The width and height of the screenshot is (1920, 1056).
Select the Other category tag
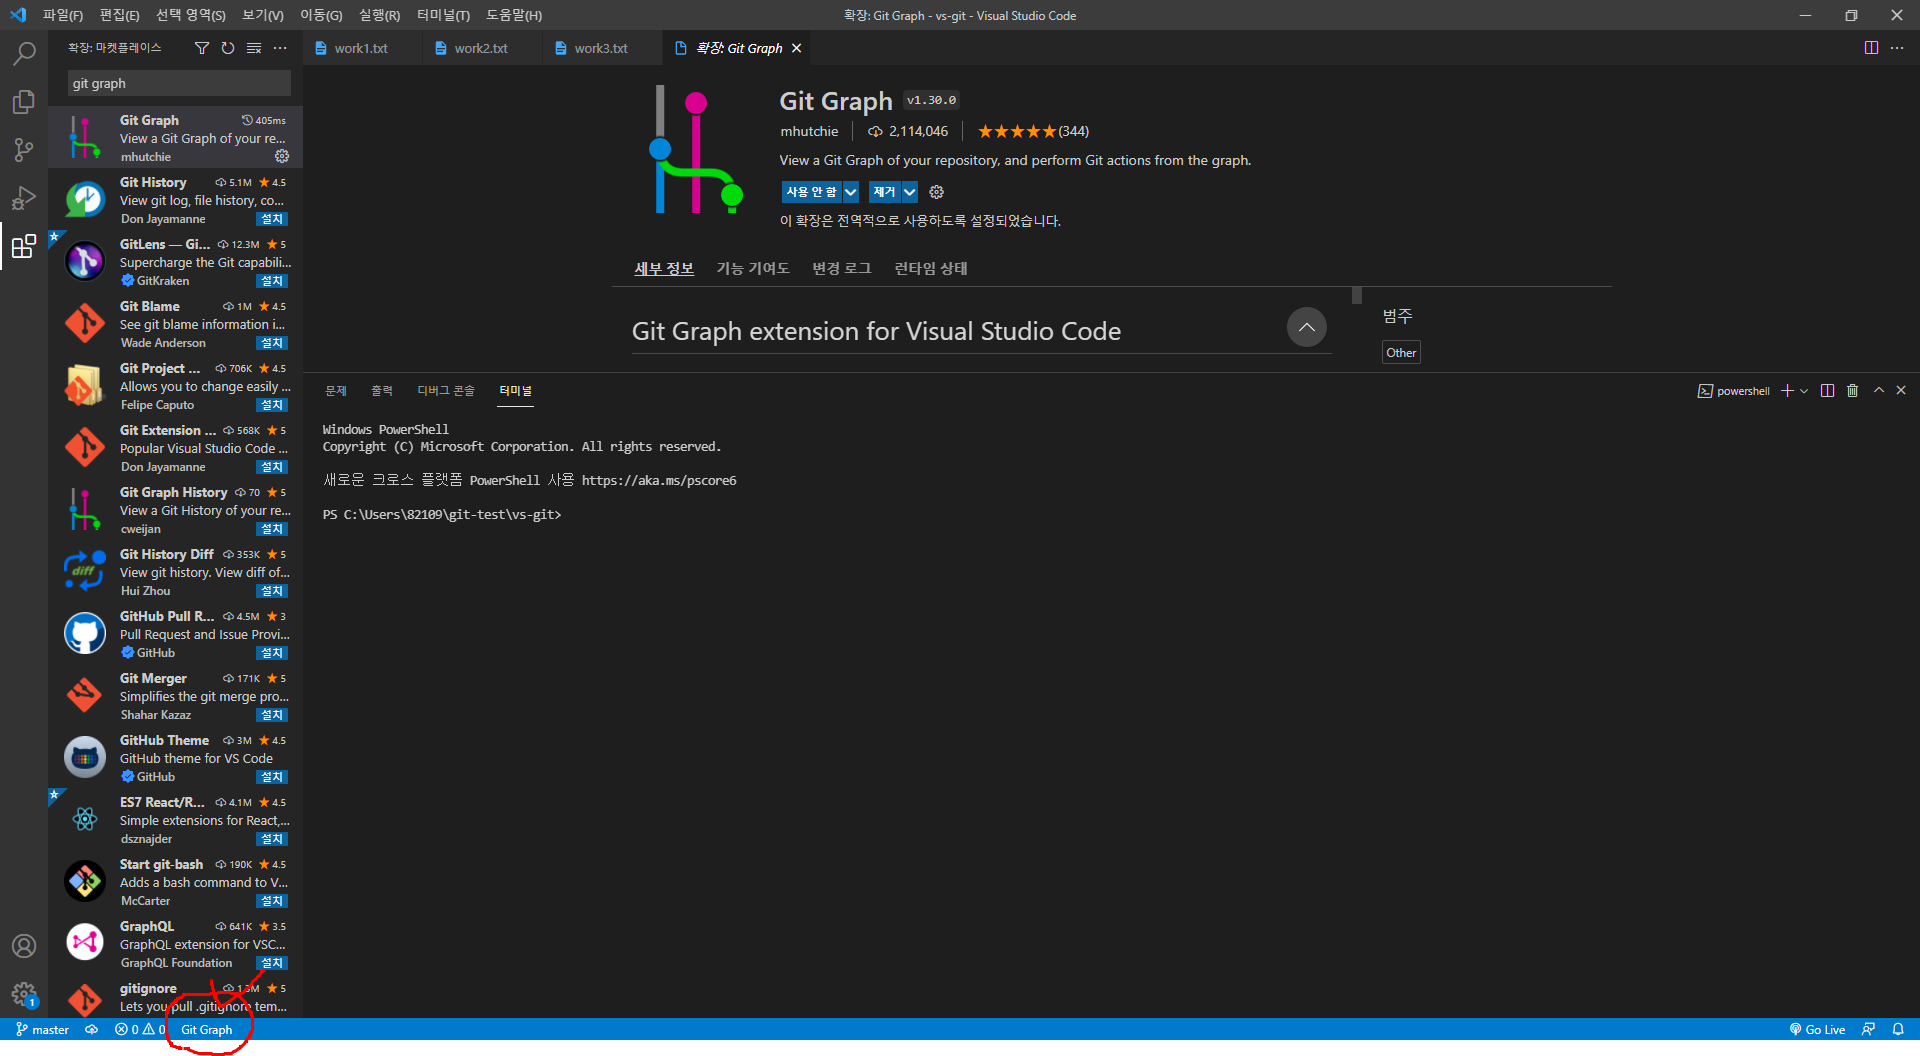(x=1401, y=352)
